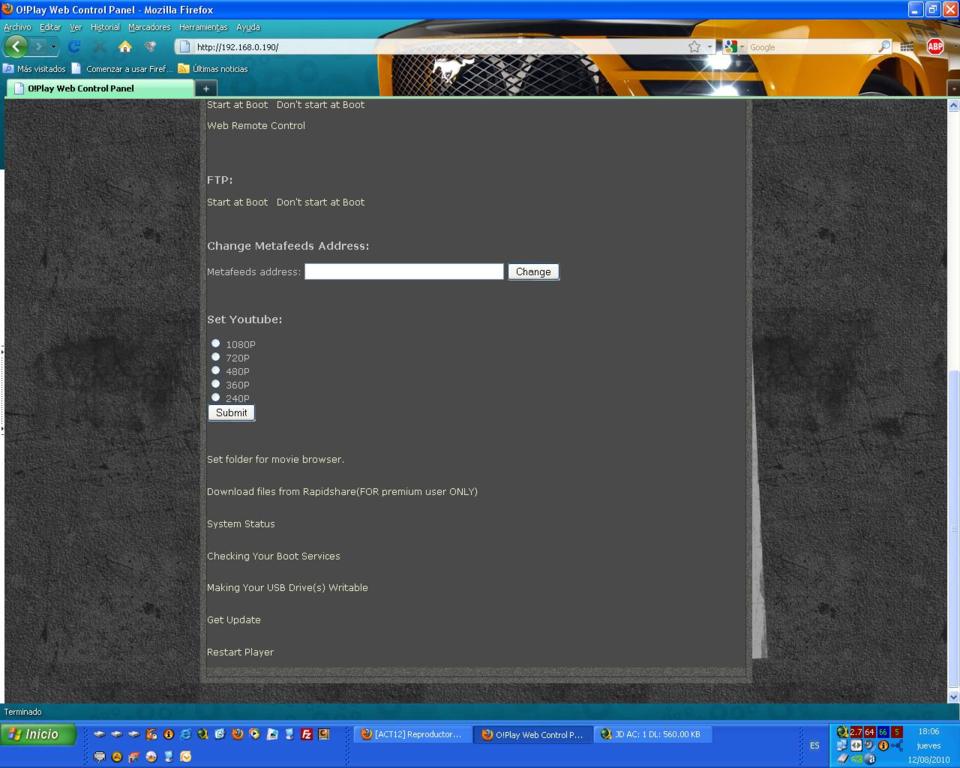Image resolution: width=960 pixels, height=768 pixels.
Task: Launch Internet Explorer from quick launch
Action: tap(186, 734)
